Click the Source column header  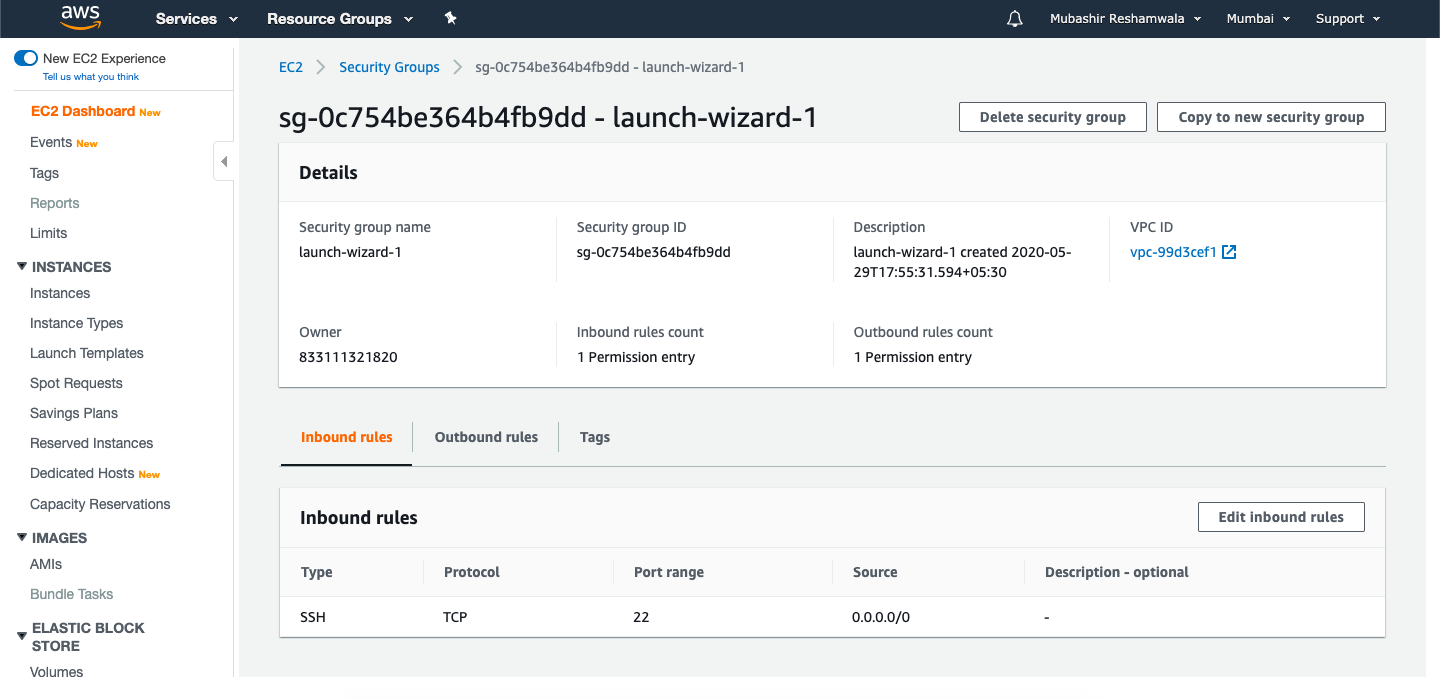(875, 572)
